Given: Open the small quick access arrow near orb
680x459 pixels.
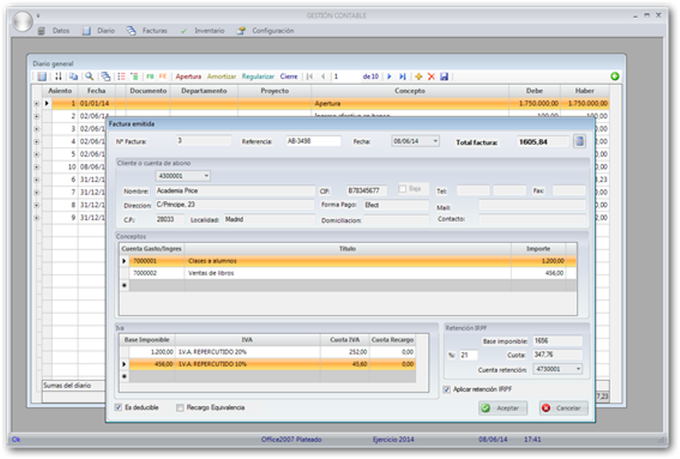Looking at the screenshot, I should pos(38,16).
